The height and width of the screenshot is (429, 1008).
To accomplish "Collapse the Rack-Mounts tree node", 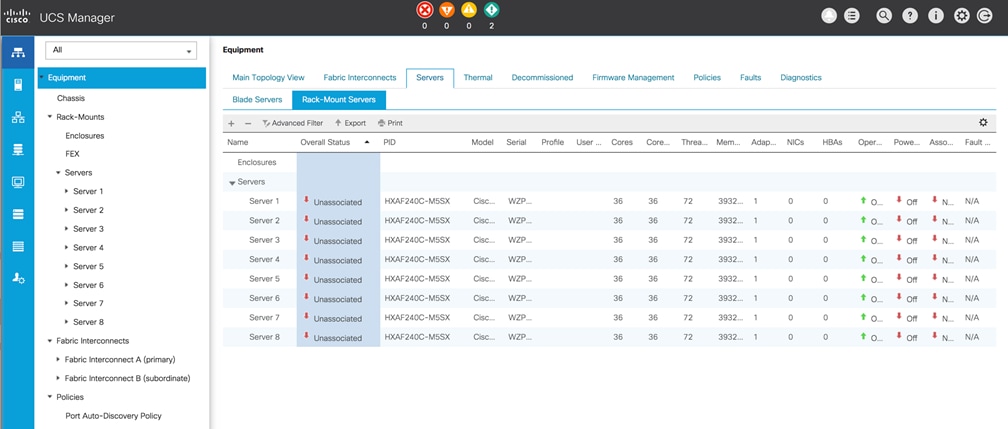I will click(x=50, y=117).
